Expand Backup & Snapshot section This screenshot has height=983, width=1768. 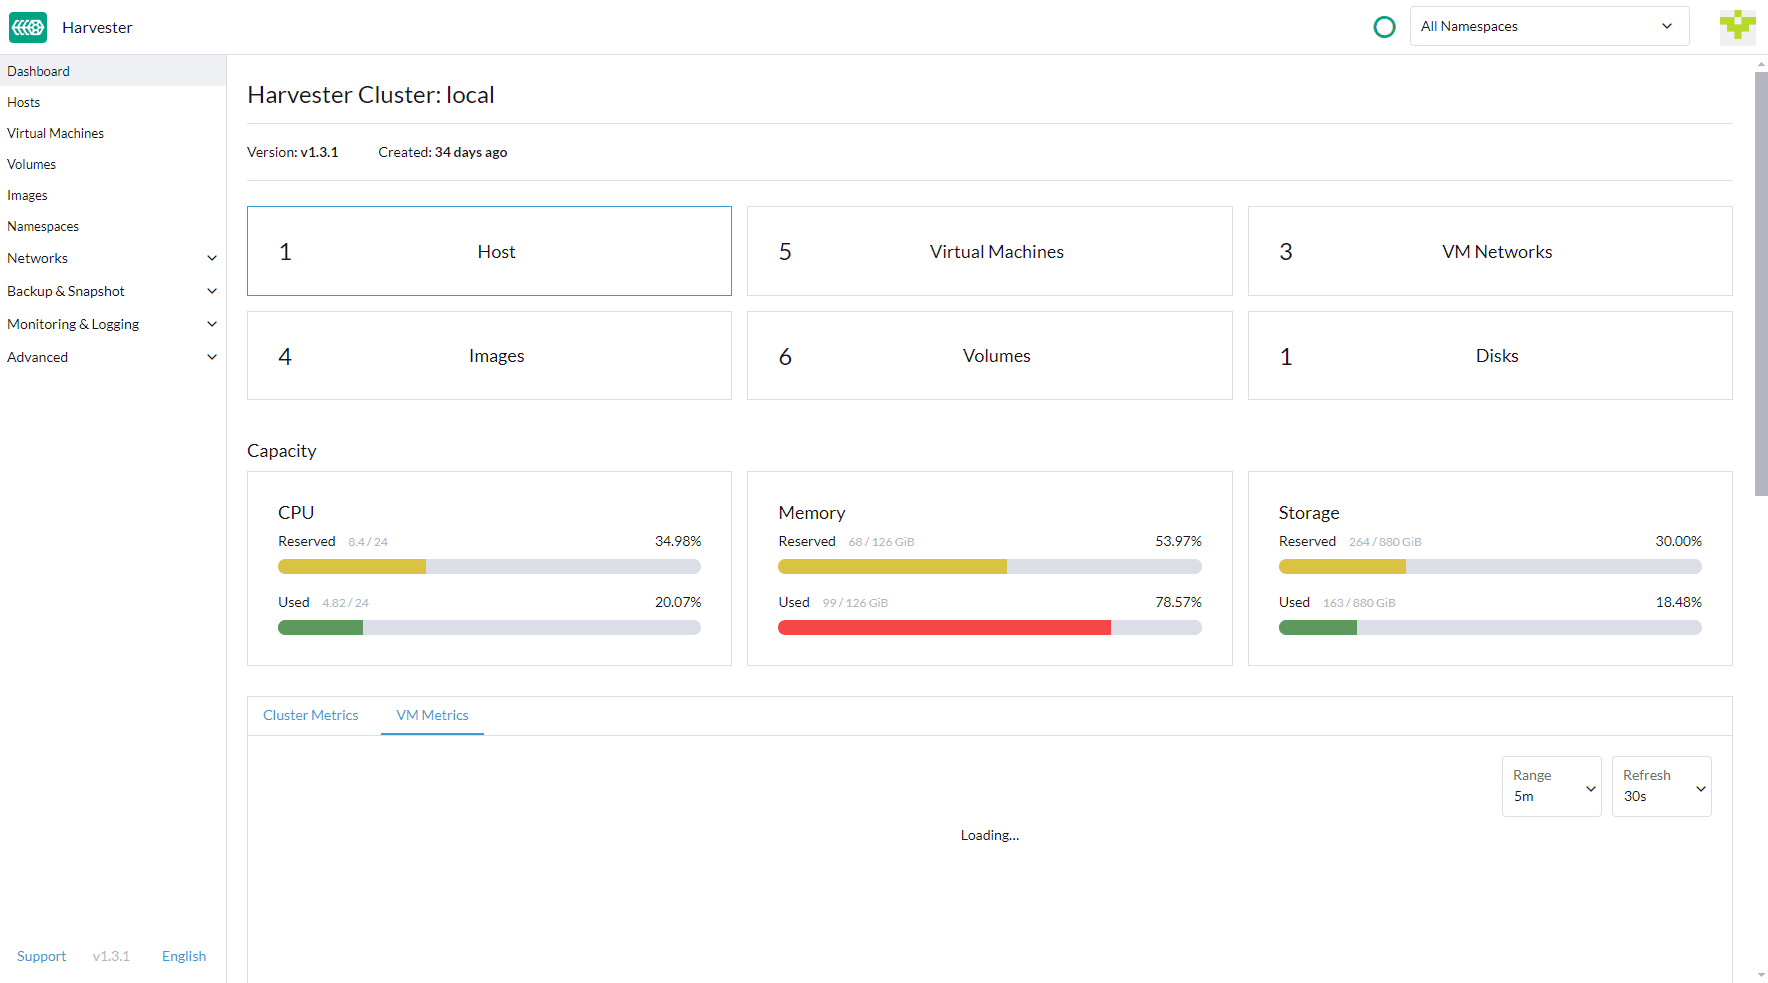click(x=113, y=291)
